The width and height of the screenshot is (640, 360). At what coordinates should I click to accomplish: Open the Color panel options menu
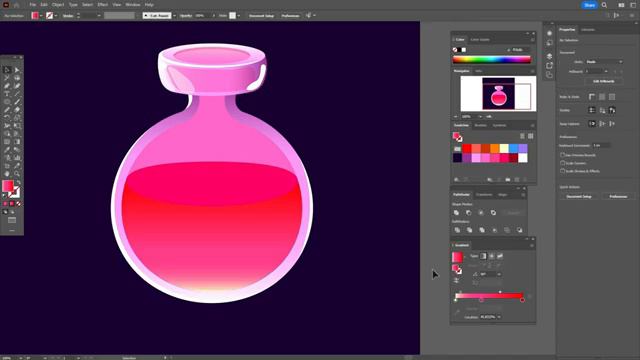click(532, 40)
